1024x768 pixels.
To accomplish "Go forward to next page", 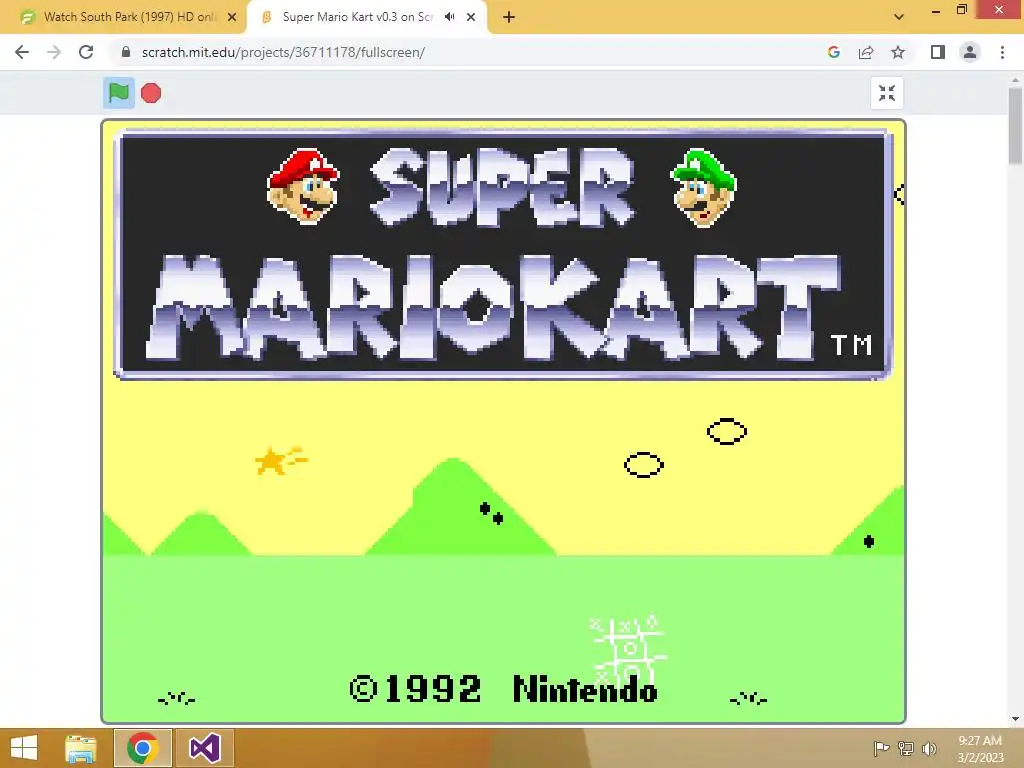I will pyautogui.click(x=54, y=52).
